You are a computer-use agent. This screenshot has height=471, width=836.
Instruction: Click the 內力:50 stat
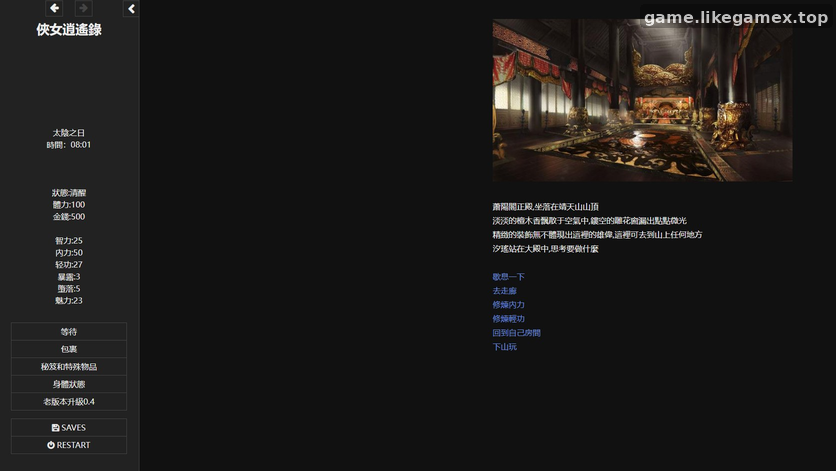(69, 253)
